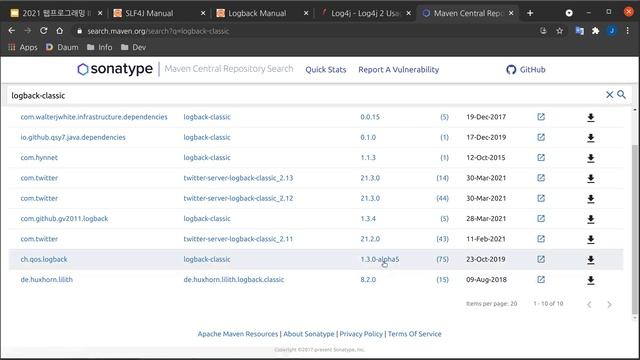640x360 pixels.
Task: Open Report A Vulnerability link
Action: pyautogui.click(x=398, y=69)
